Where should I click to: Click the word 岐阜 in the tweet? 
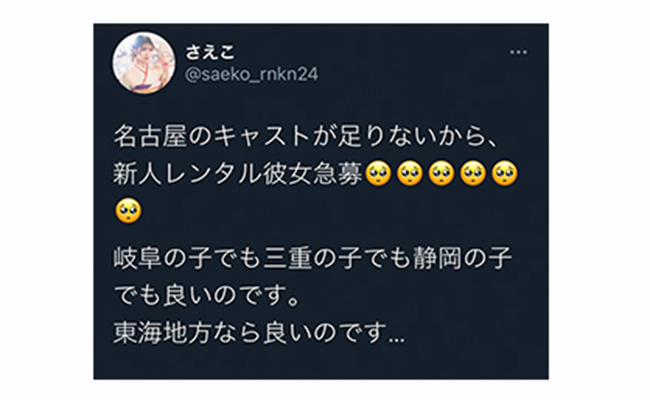[138, 257]
